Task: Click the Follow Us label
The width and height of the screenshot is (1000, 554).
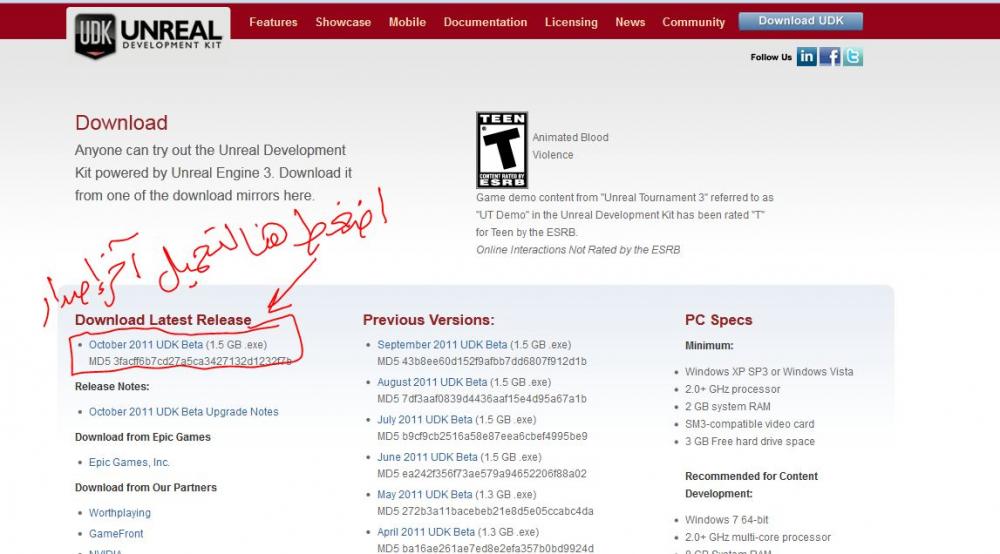Action: 770,57
